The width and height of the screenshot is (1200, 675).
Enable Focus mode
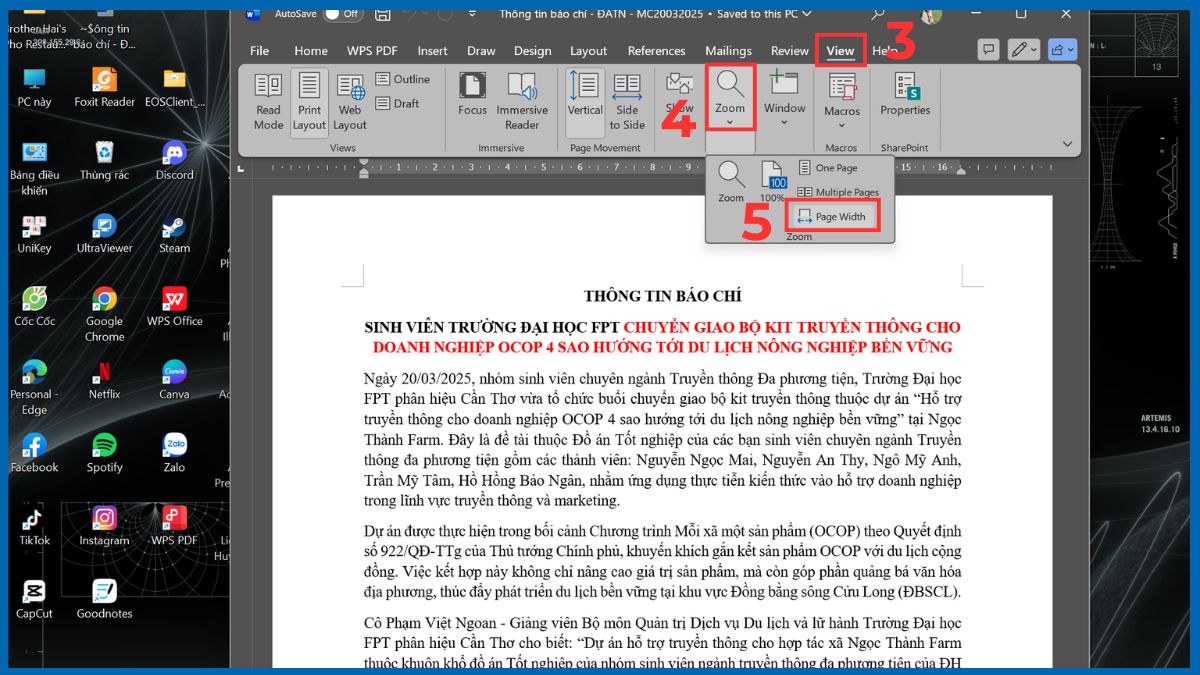pos(472,100)
